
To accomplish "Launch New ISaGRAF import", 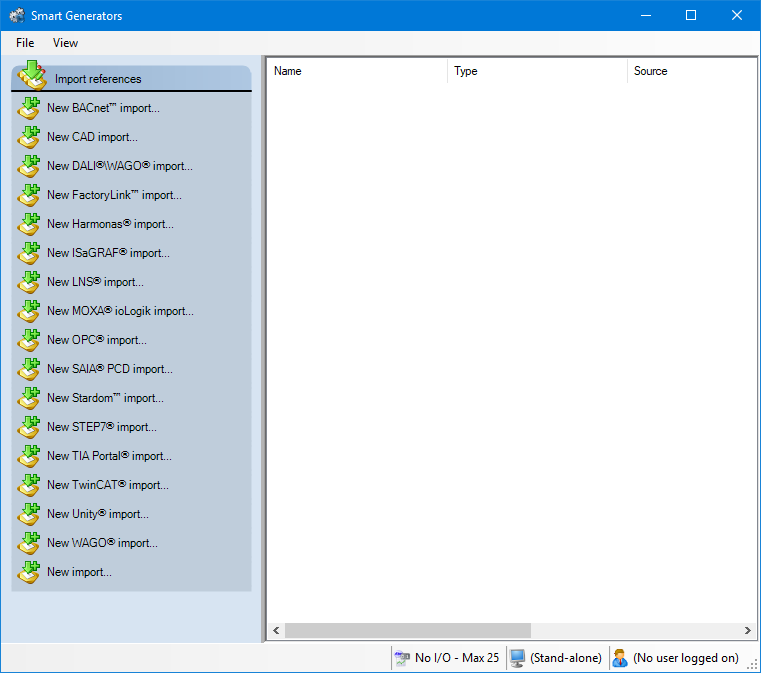I will [x=108, y=253].
